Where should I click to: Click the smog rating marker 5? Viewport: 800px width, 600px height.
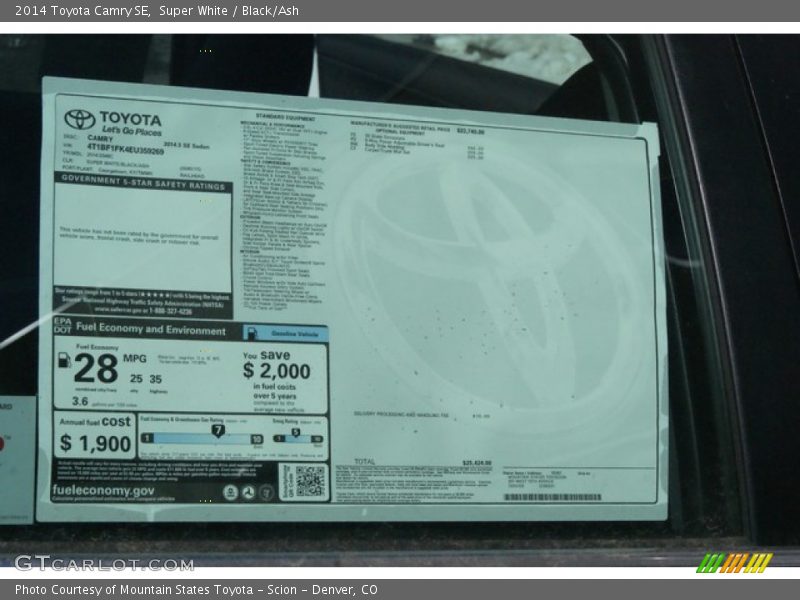pyautogui.click(x=295, y=433)
